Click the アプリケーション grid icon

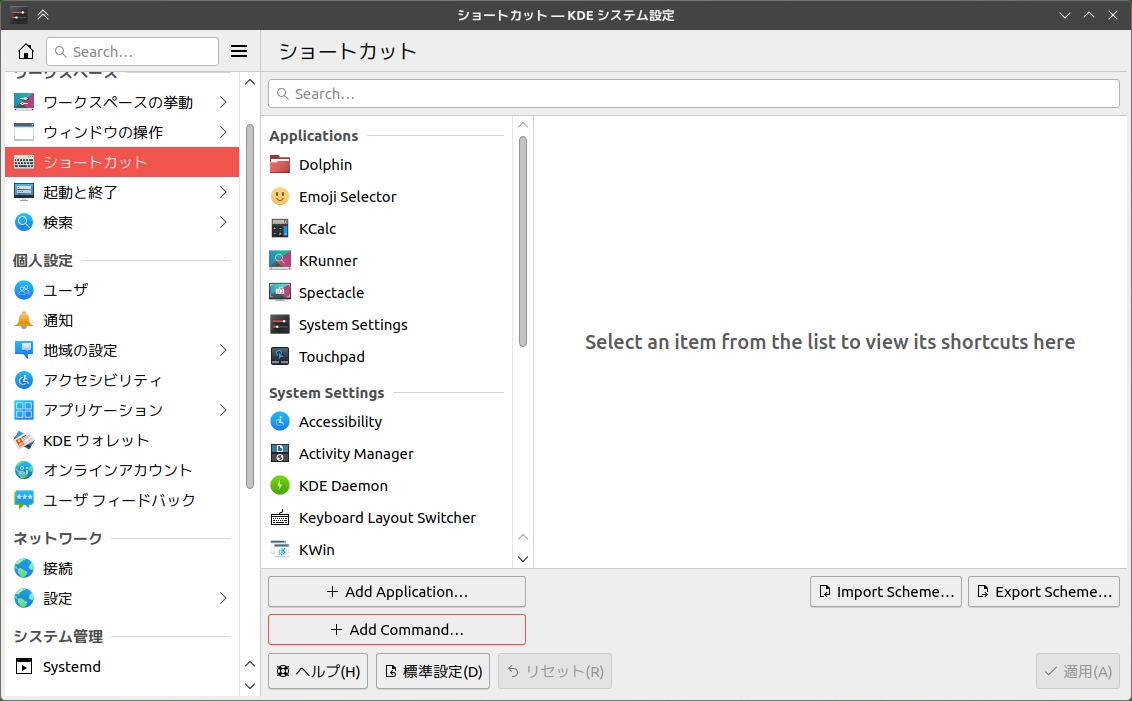(x=24, y=410)
